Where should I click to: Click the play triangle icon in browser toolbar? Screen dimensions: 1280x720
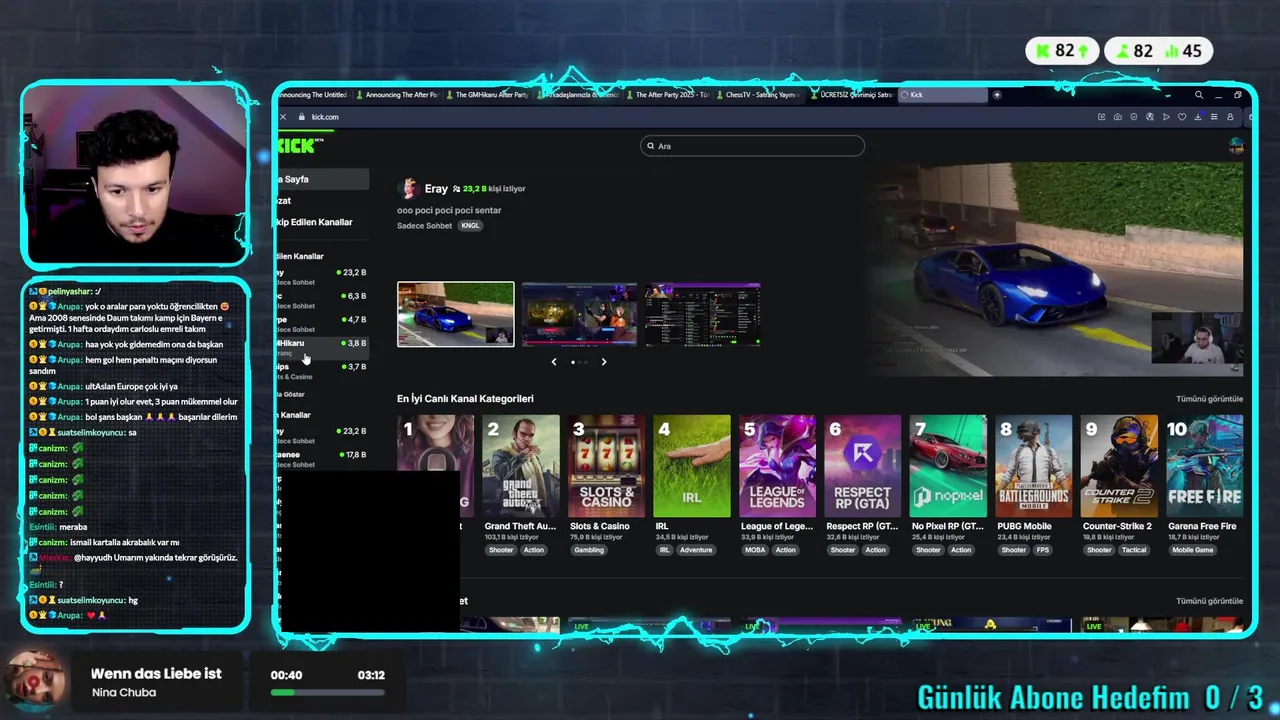click(1166, 117)
